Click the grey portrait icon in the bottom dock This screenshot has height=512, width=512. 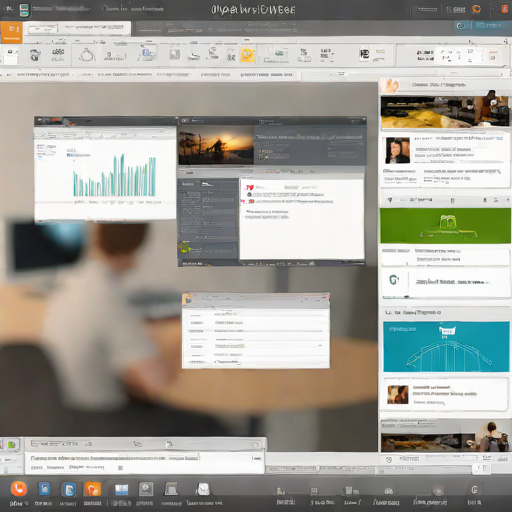pyautogui.click(x=146, y=489)
